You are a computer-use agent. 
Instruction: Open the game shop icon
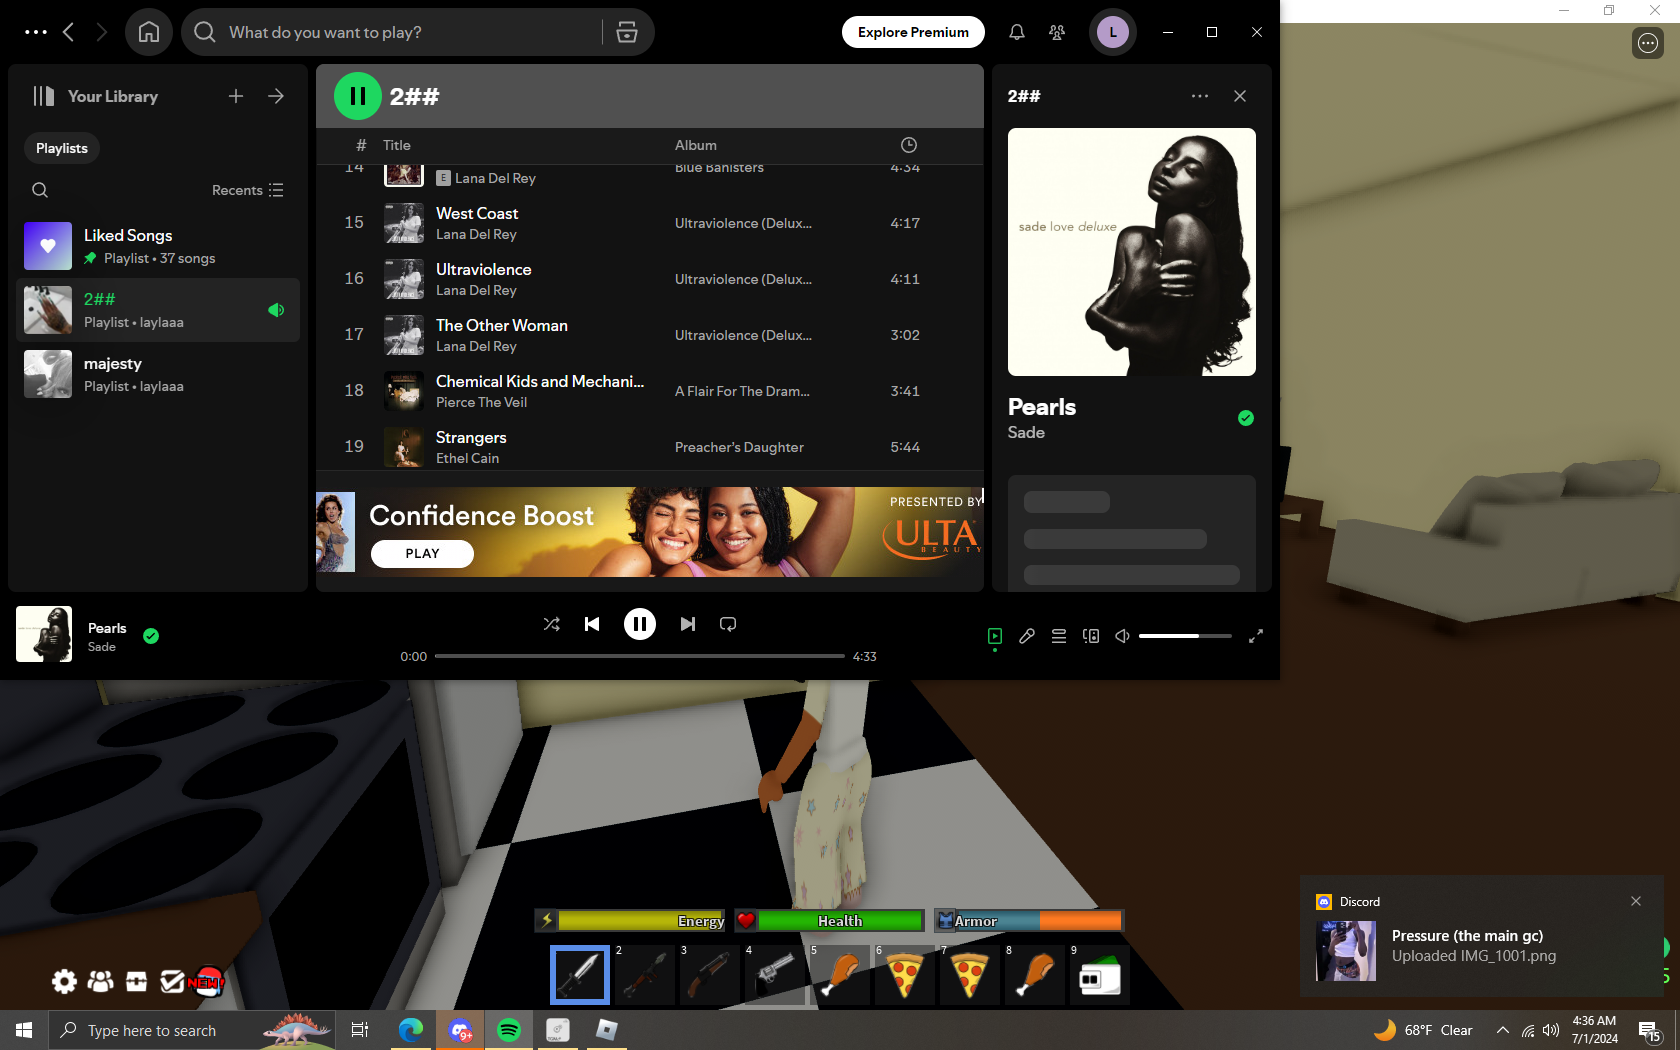tap(136, 982)
